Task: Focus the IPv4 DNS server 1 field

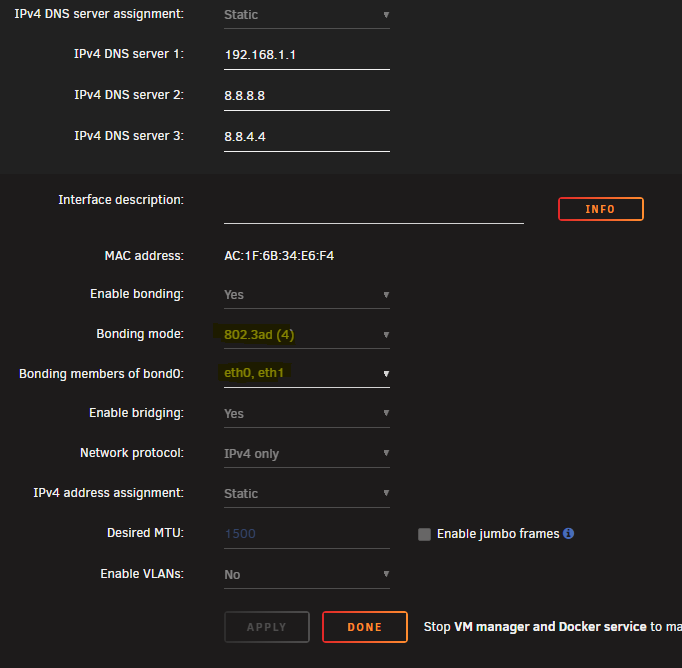Action: (x=307, y=56)
